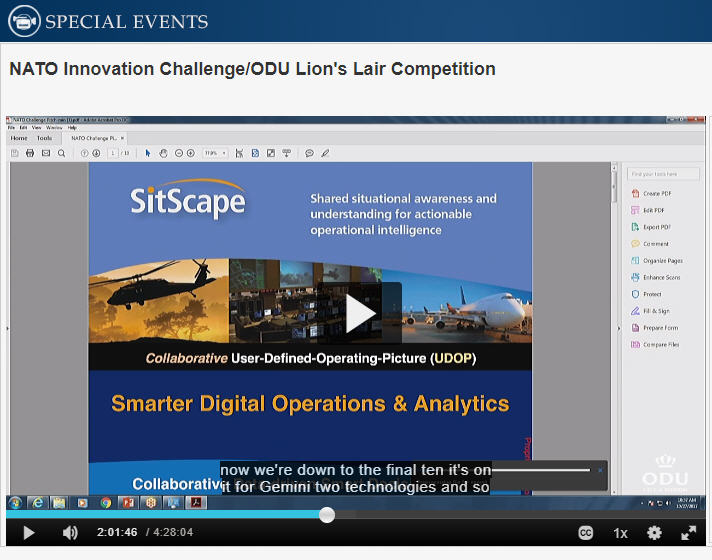Open Enhance Scans in tools pane
The height and width of the screenshot is (560, 712).
tap(656, 278)
